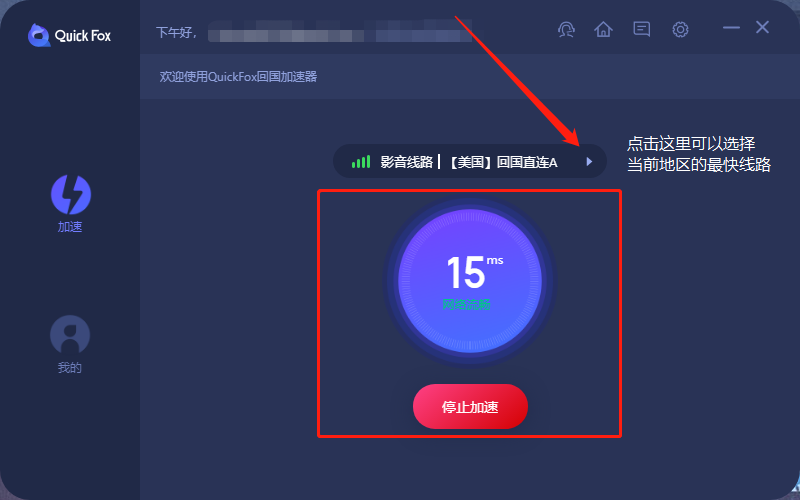The width and height of the screenshot is (800, 500).
Task: Click the 15 ms latency dial
Action: [x=469, y=281]
